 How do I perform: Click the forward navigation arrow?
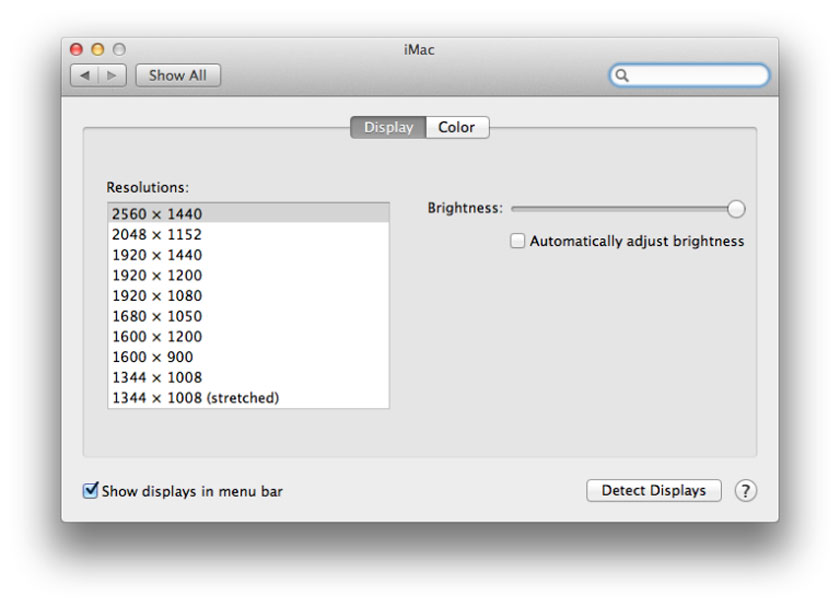coord(111,75)
